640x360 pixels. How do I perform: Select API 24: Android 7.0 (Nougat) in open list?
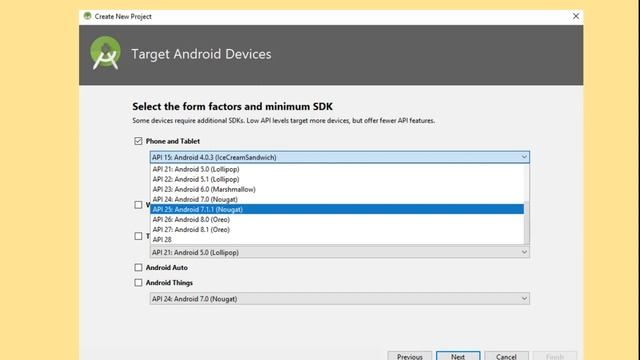(x=337, y=199)
